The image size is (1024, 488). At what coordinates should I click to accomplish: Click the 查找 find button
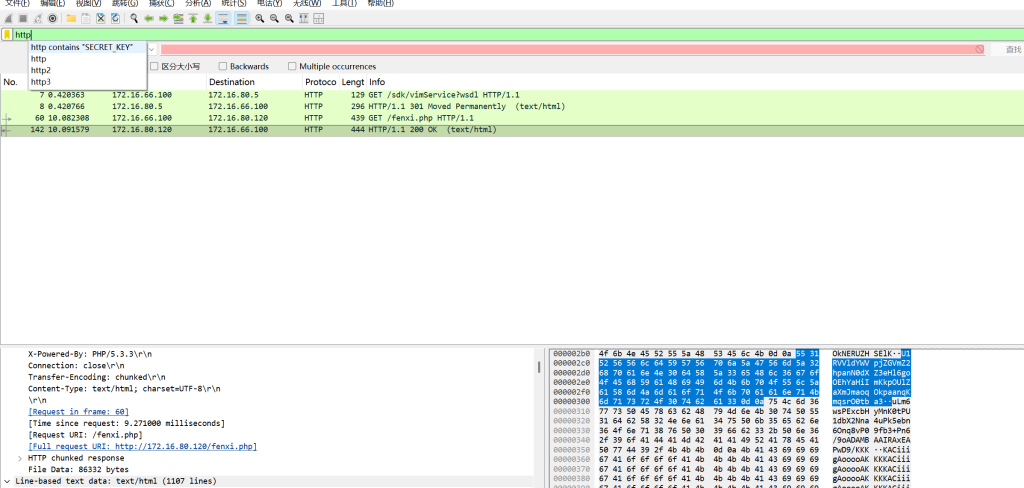(x=1013, y=49)
